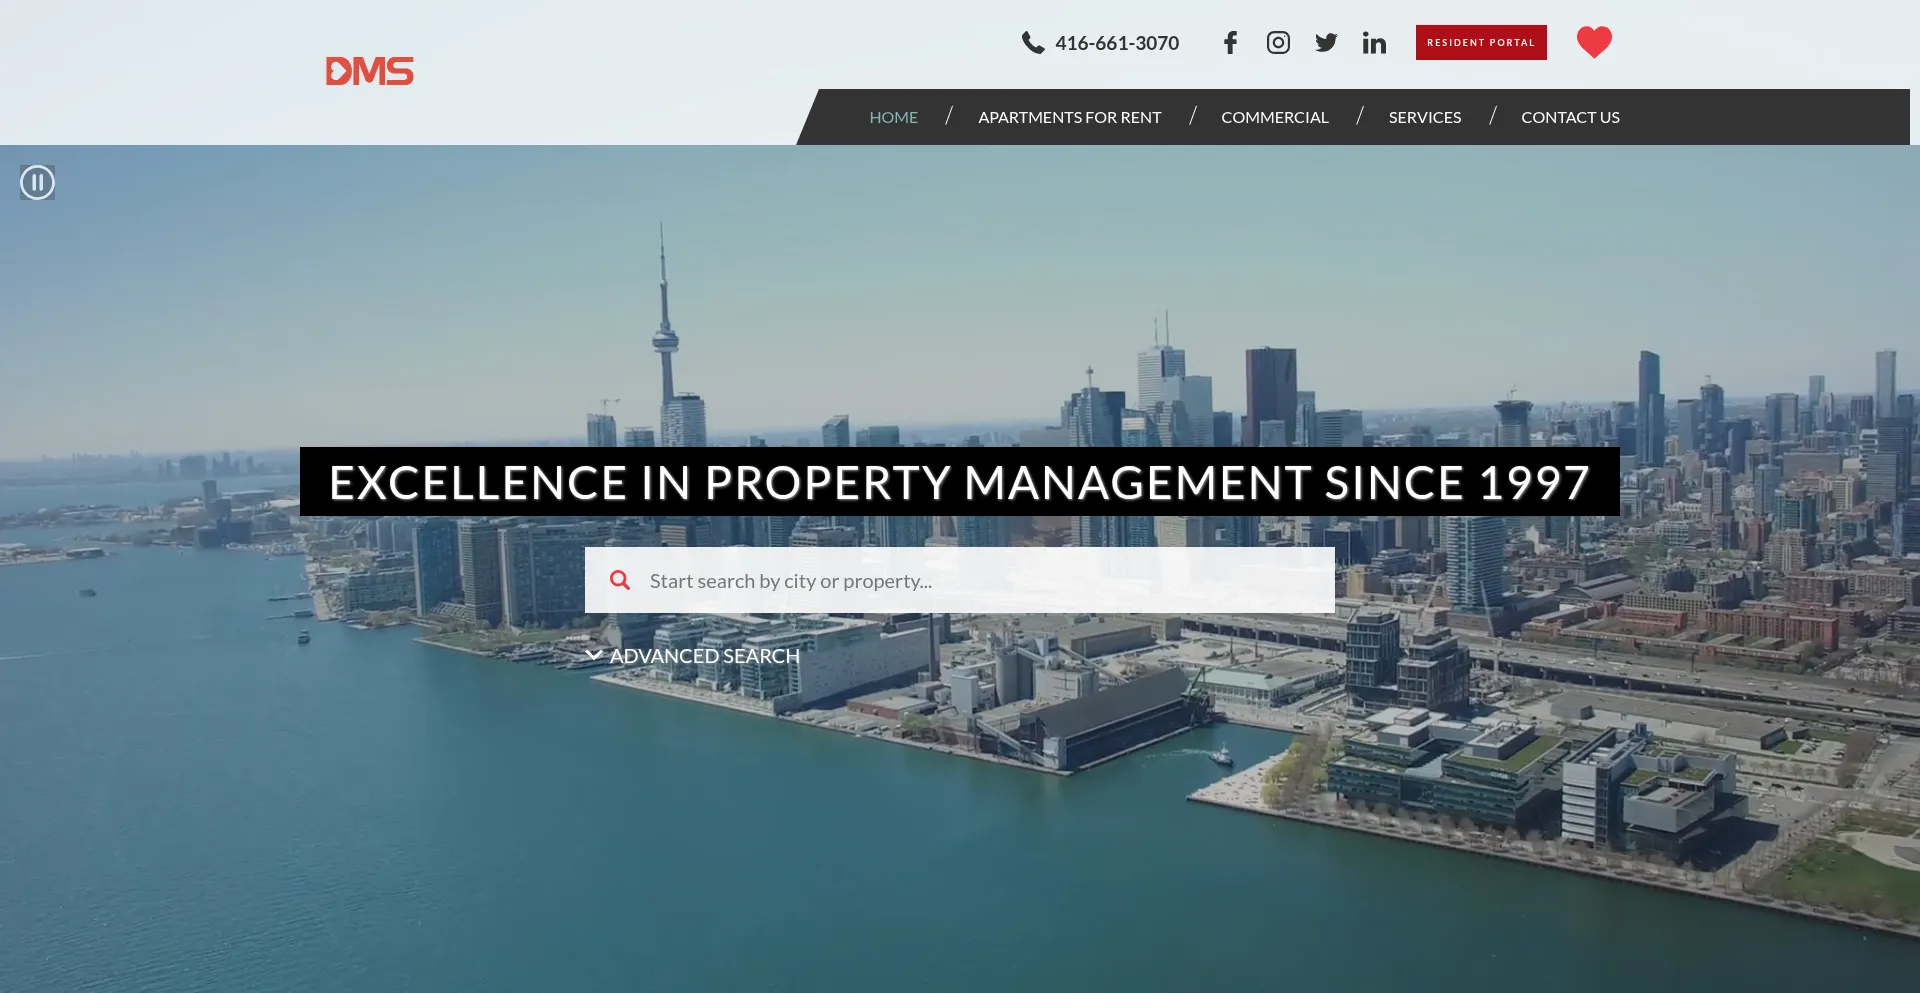Open the Twitter icon
The height and width of the screenshot is (993, 1920).
pyautogui.click(x=1325, y=42)
